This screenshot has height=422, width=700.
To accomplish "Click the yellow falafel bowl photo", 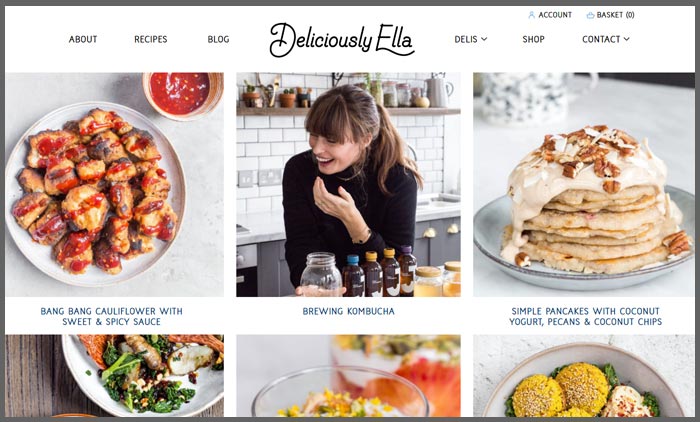I will [583, 376].
